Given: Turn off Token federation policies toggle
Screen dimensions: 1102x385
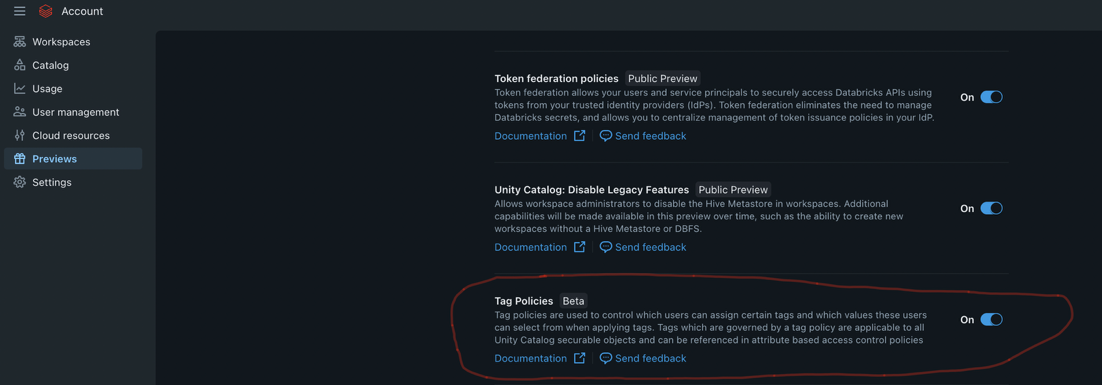Looking at the screenshot, I should coord(992,97).
